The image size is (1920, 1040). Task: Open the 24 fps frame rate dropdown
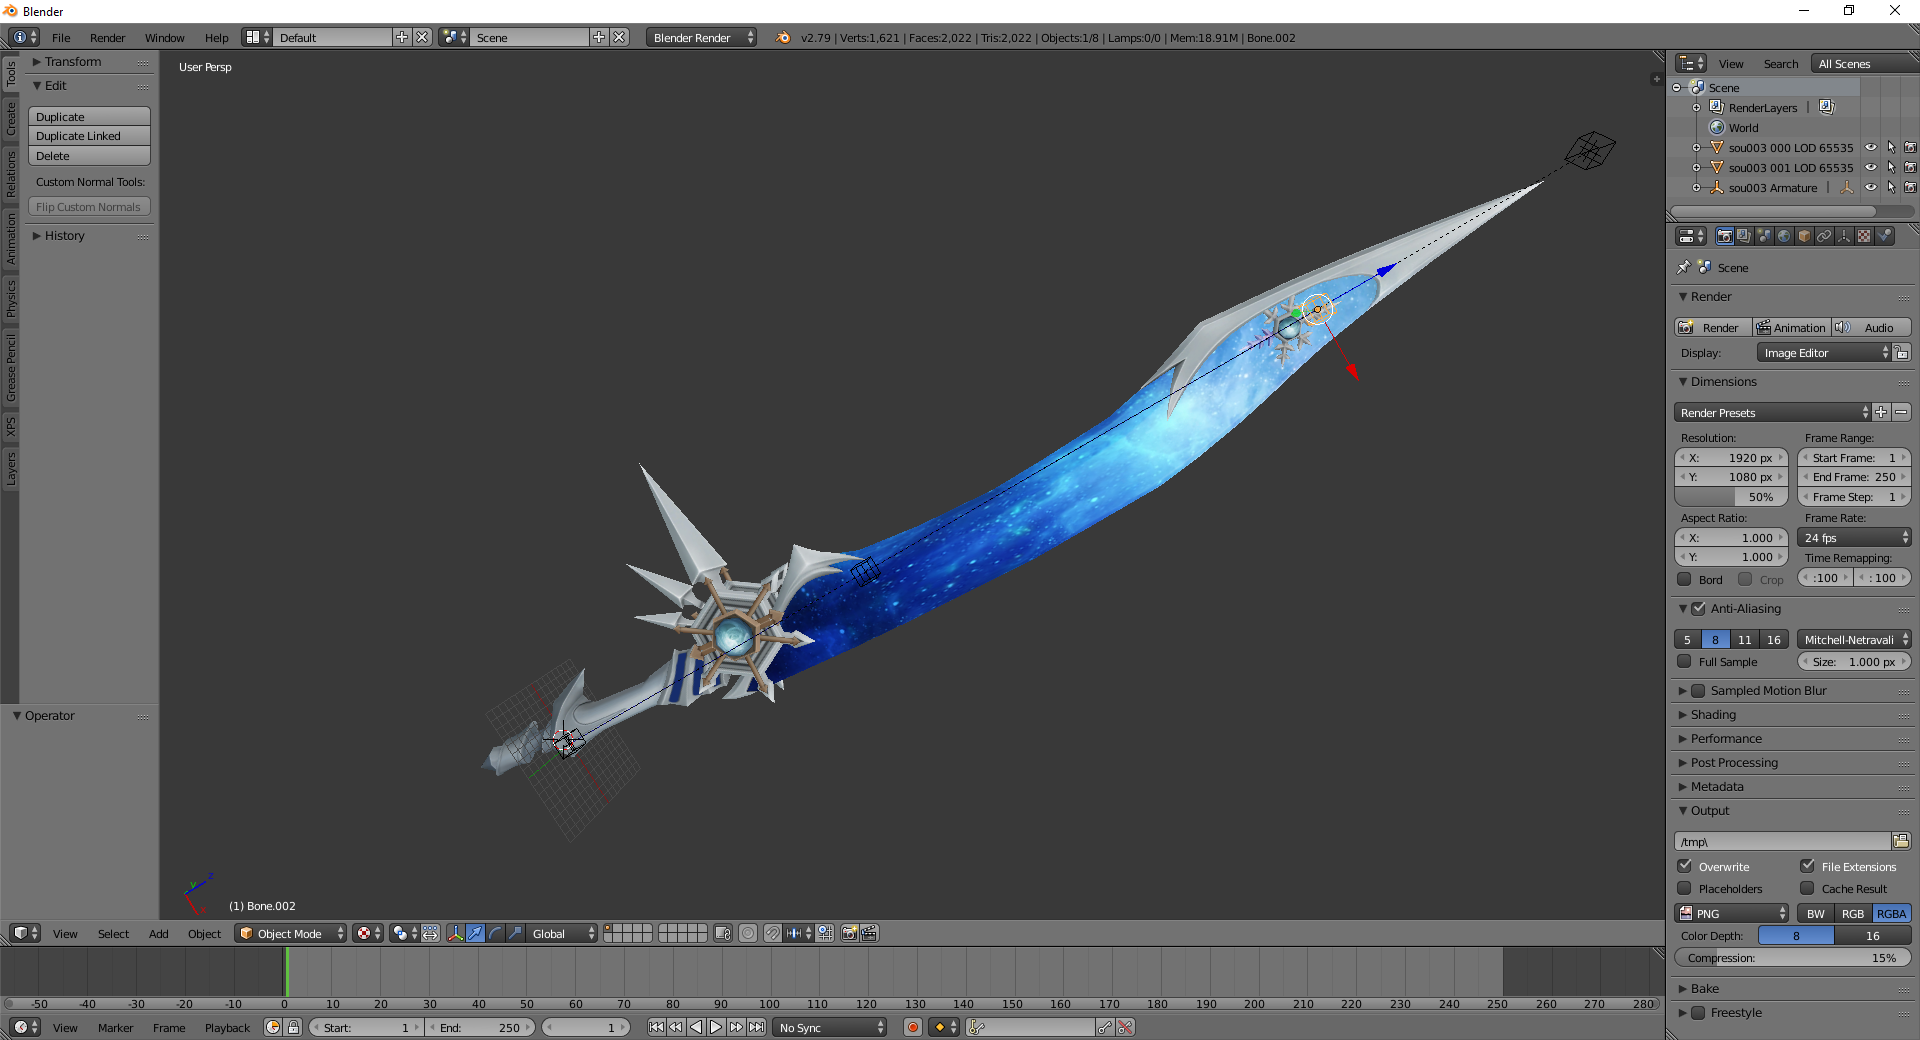tap(1855, 537)
